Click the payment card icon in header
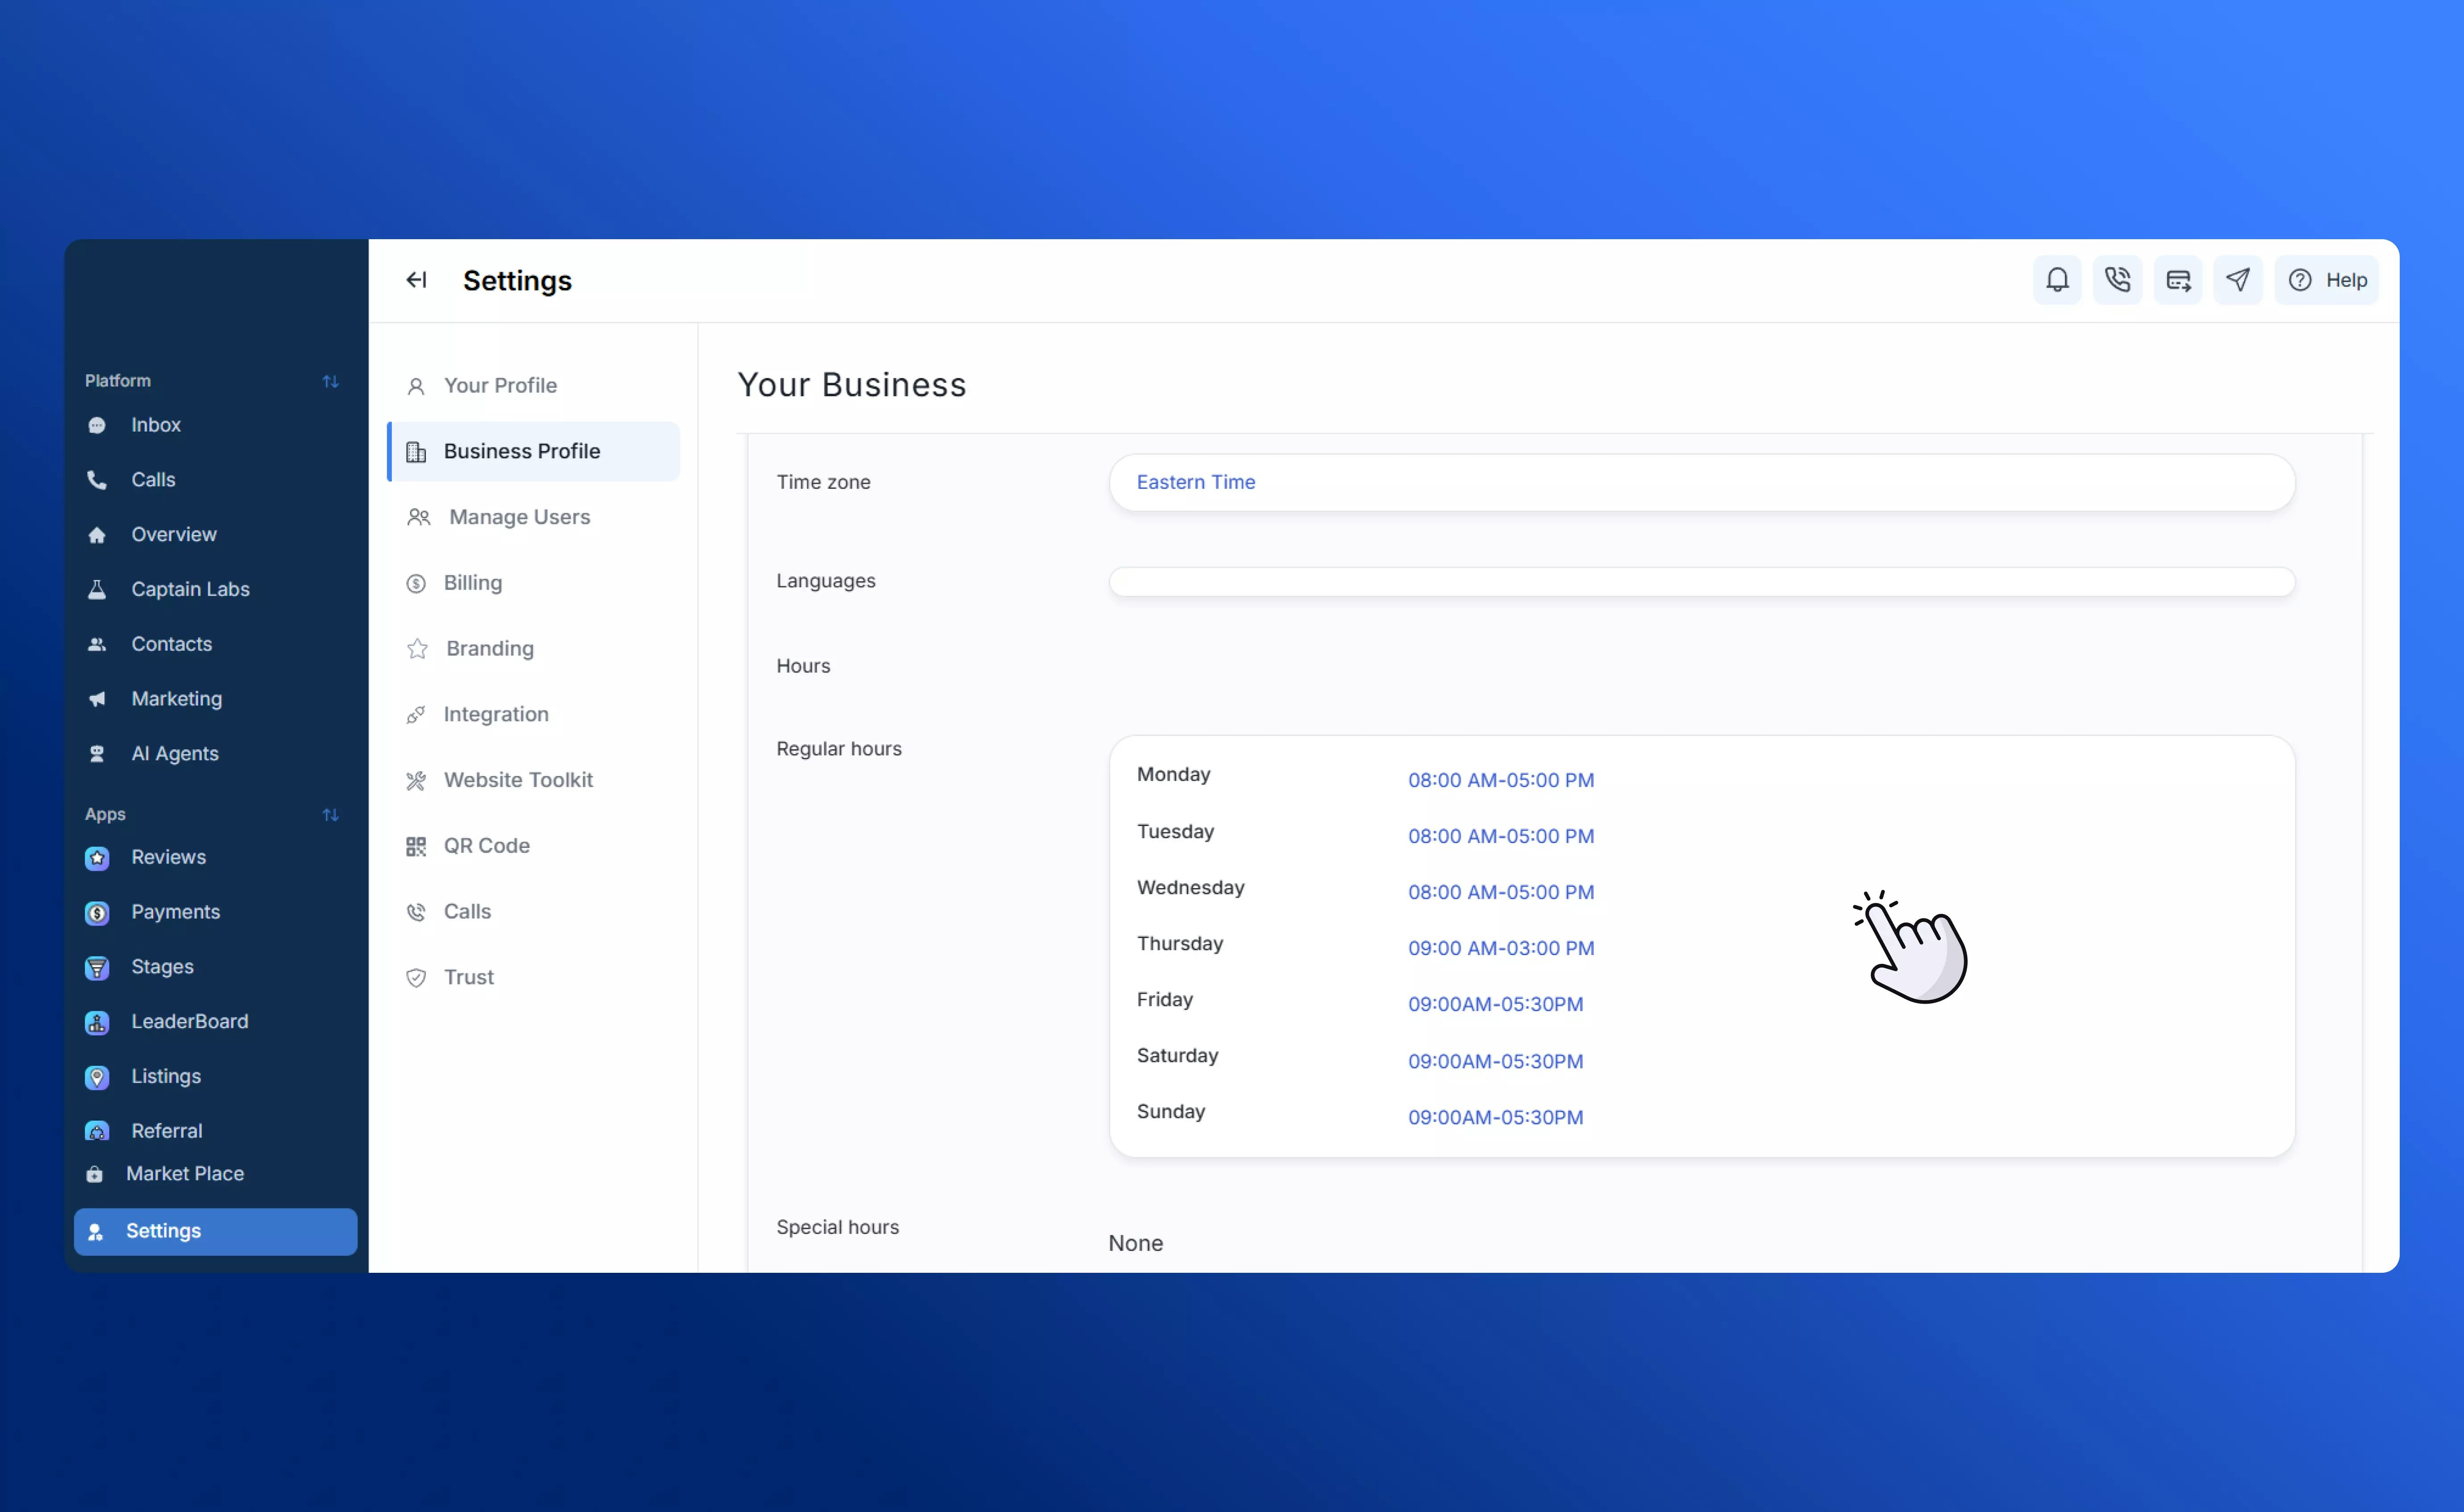 [x=2178, y=280]
